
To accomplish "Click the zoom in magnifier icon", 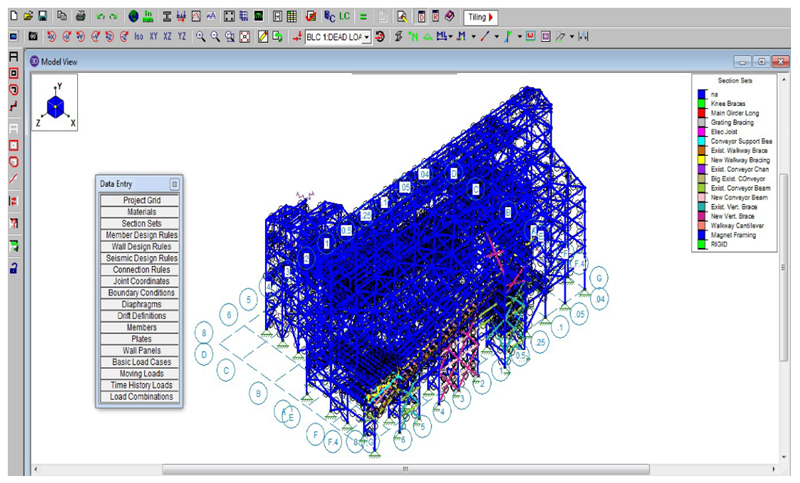I will coord(201,37).
